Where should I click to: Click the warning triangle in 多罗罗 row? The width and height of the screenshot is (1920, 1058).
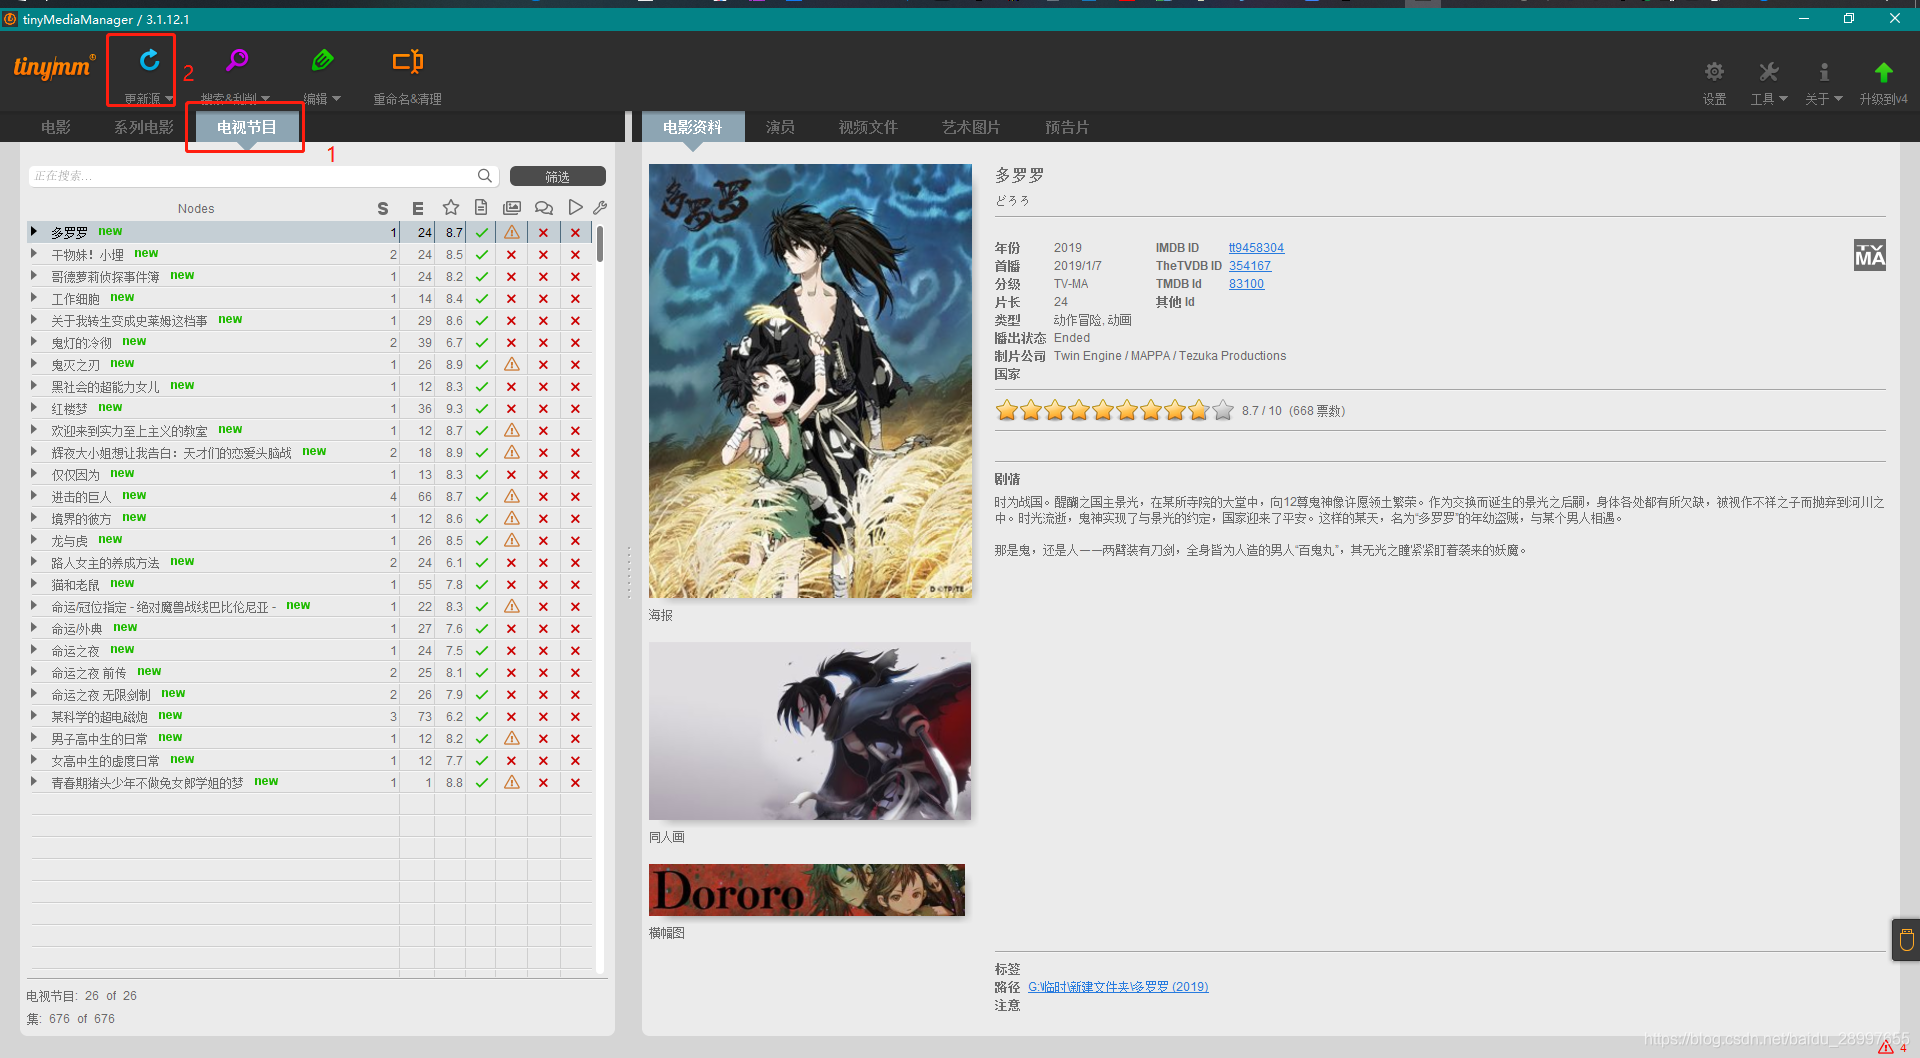tap(512, 232)
